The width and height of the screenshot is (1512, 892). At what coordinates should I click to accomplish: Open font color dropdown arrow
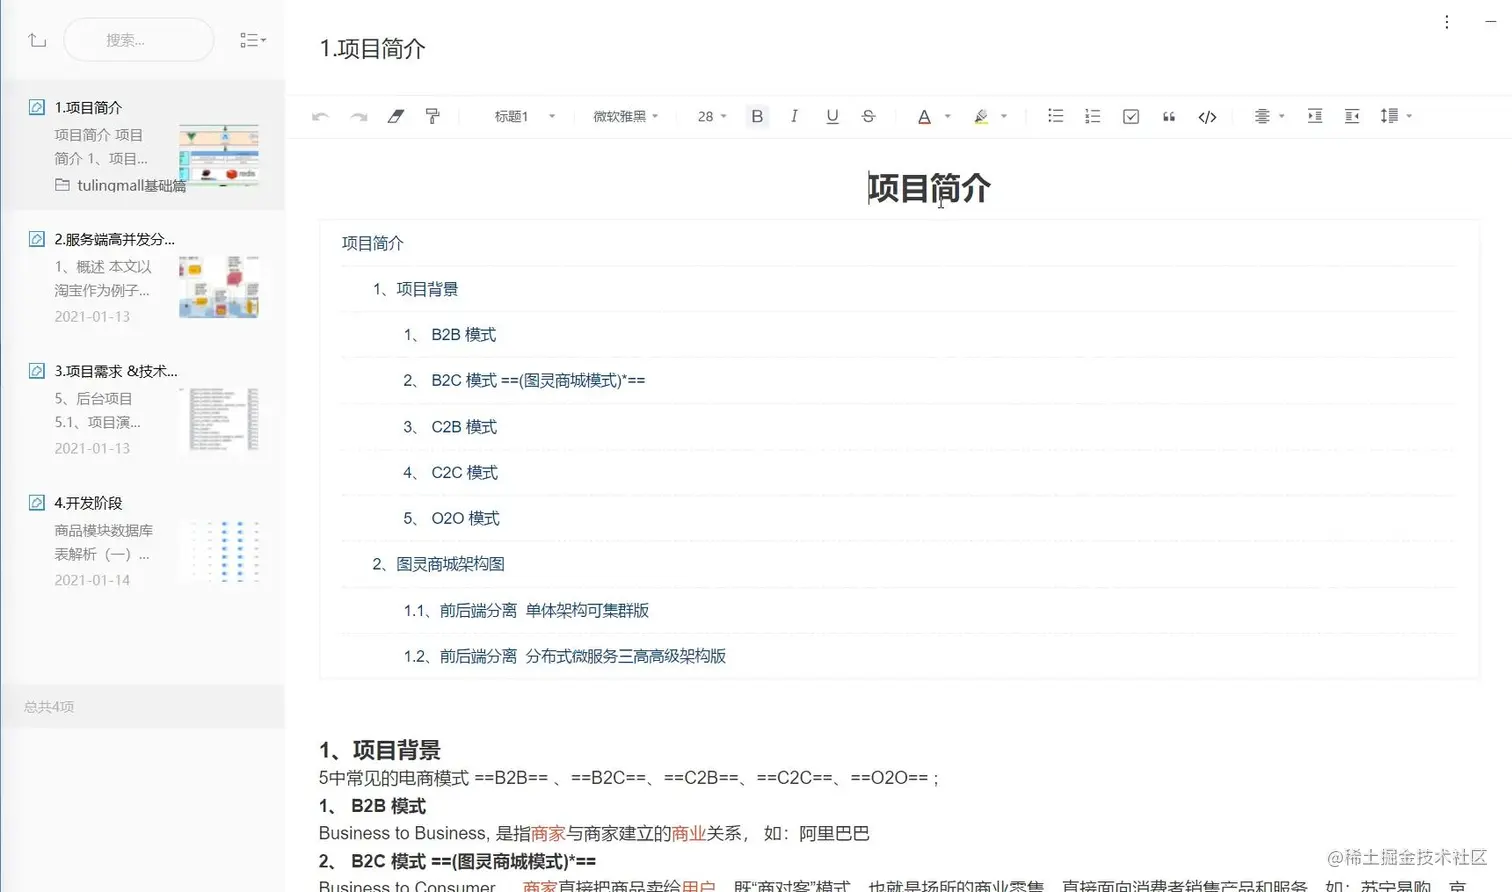tap(948, 116)
